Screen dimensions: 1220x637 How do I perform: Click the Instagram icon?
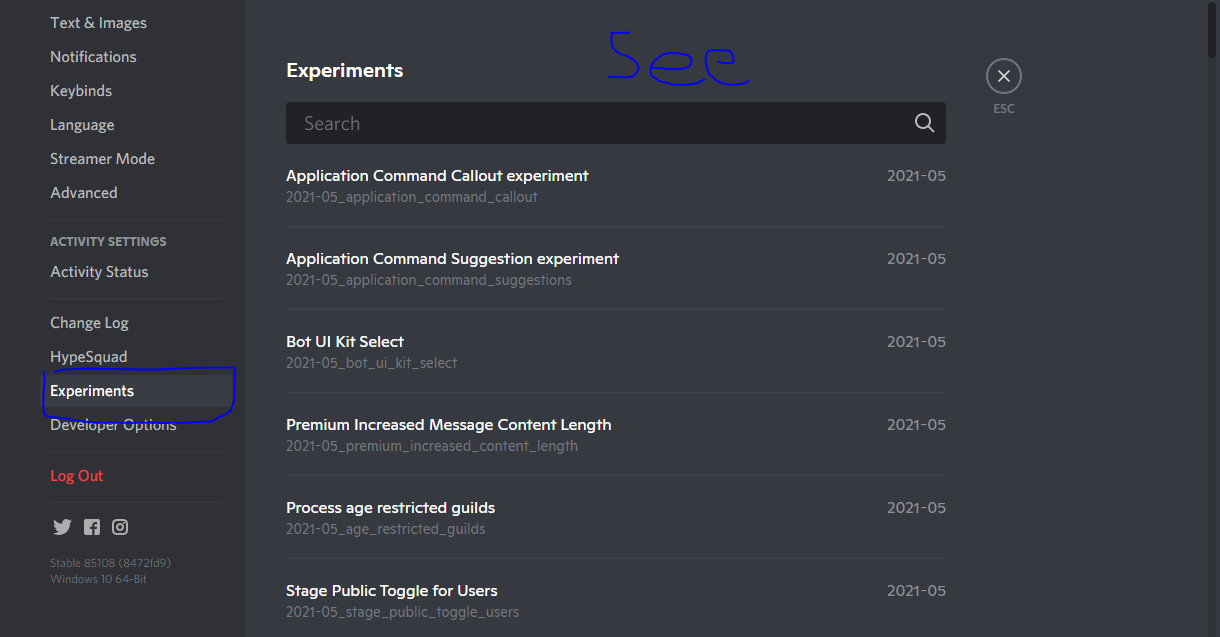120,527
